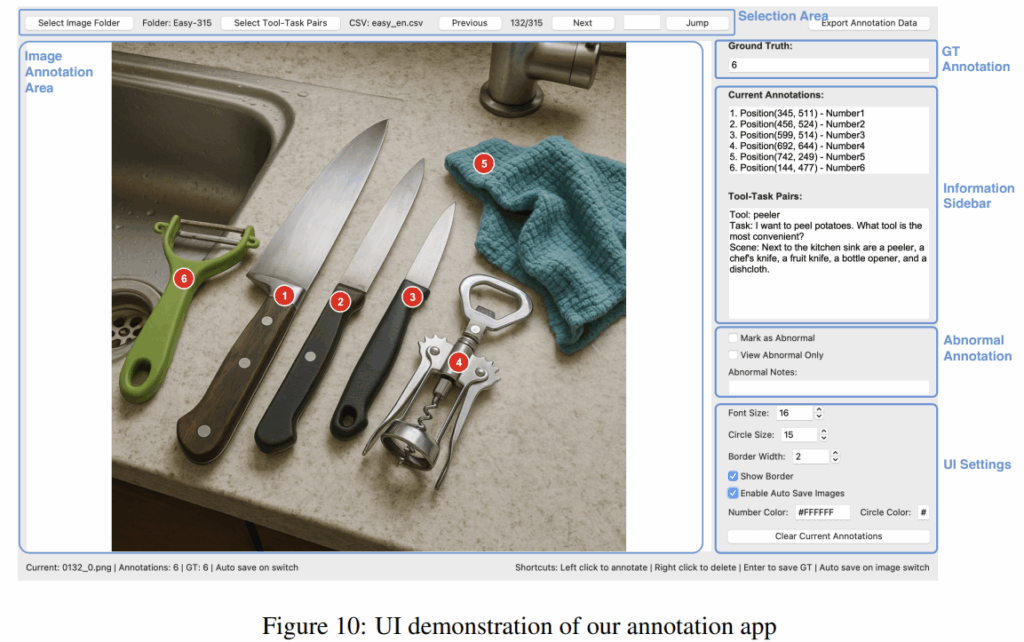Viewport: 1024px width, 642px height.
Task: Adjust the Border Width stepper arrows
Action: [835, 457]
